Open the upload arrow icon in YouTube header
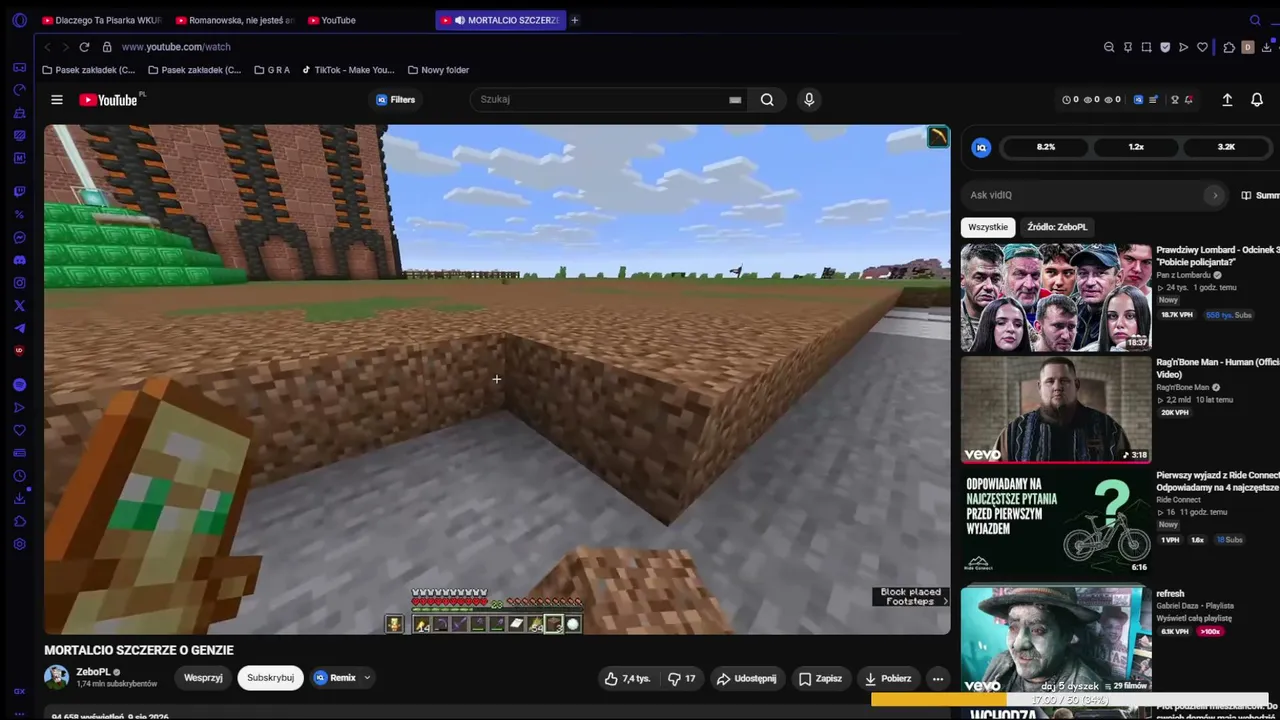Image resolution: width=1280 pixels, height=720 pixels. [x=1227, y=100]
